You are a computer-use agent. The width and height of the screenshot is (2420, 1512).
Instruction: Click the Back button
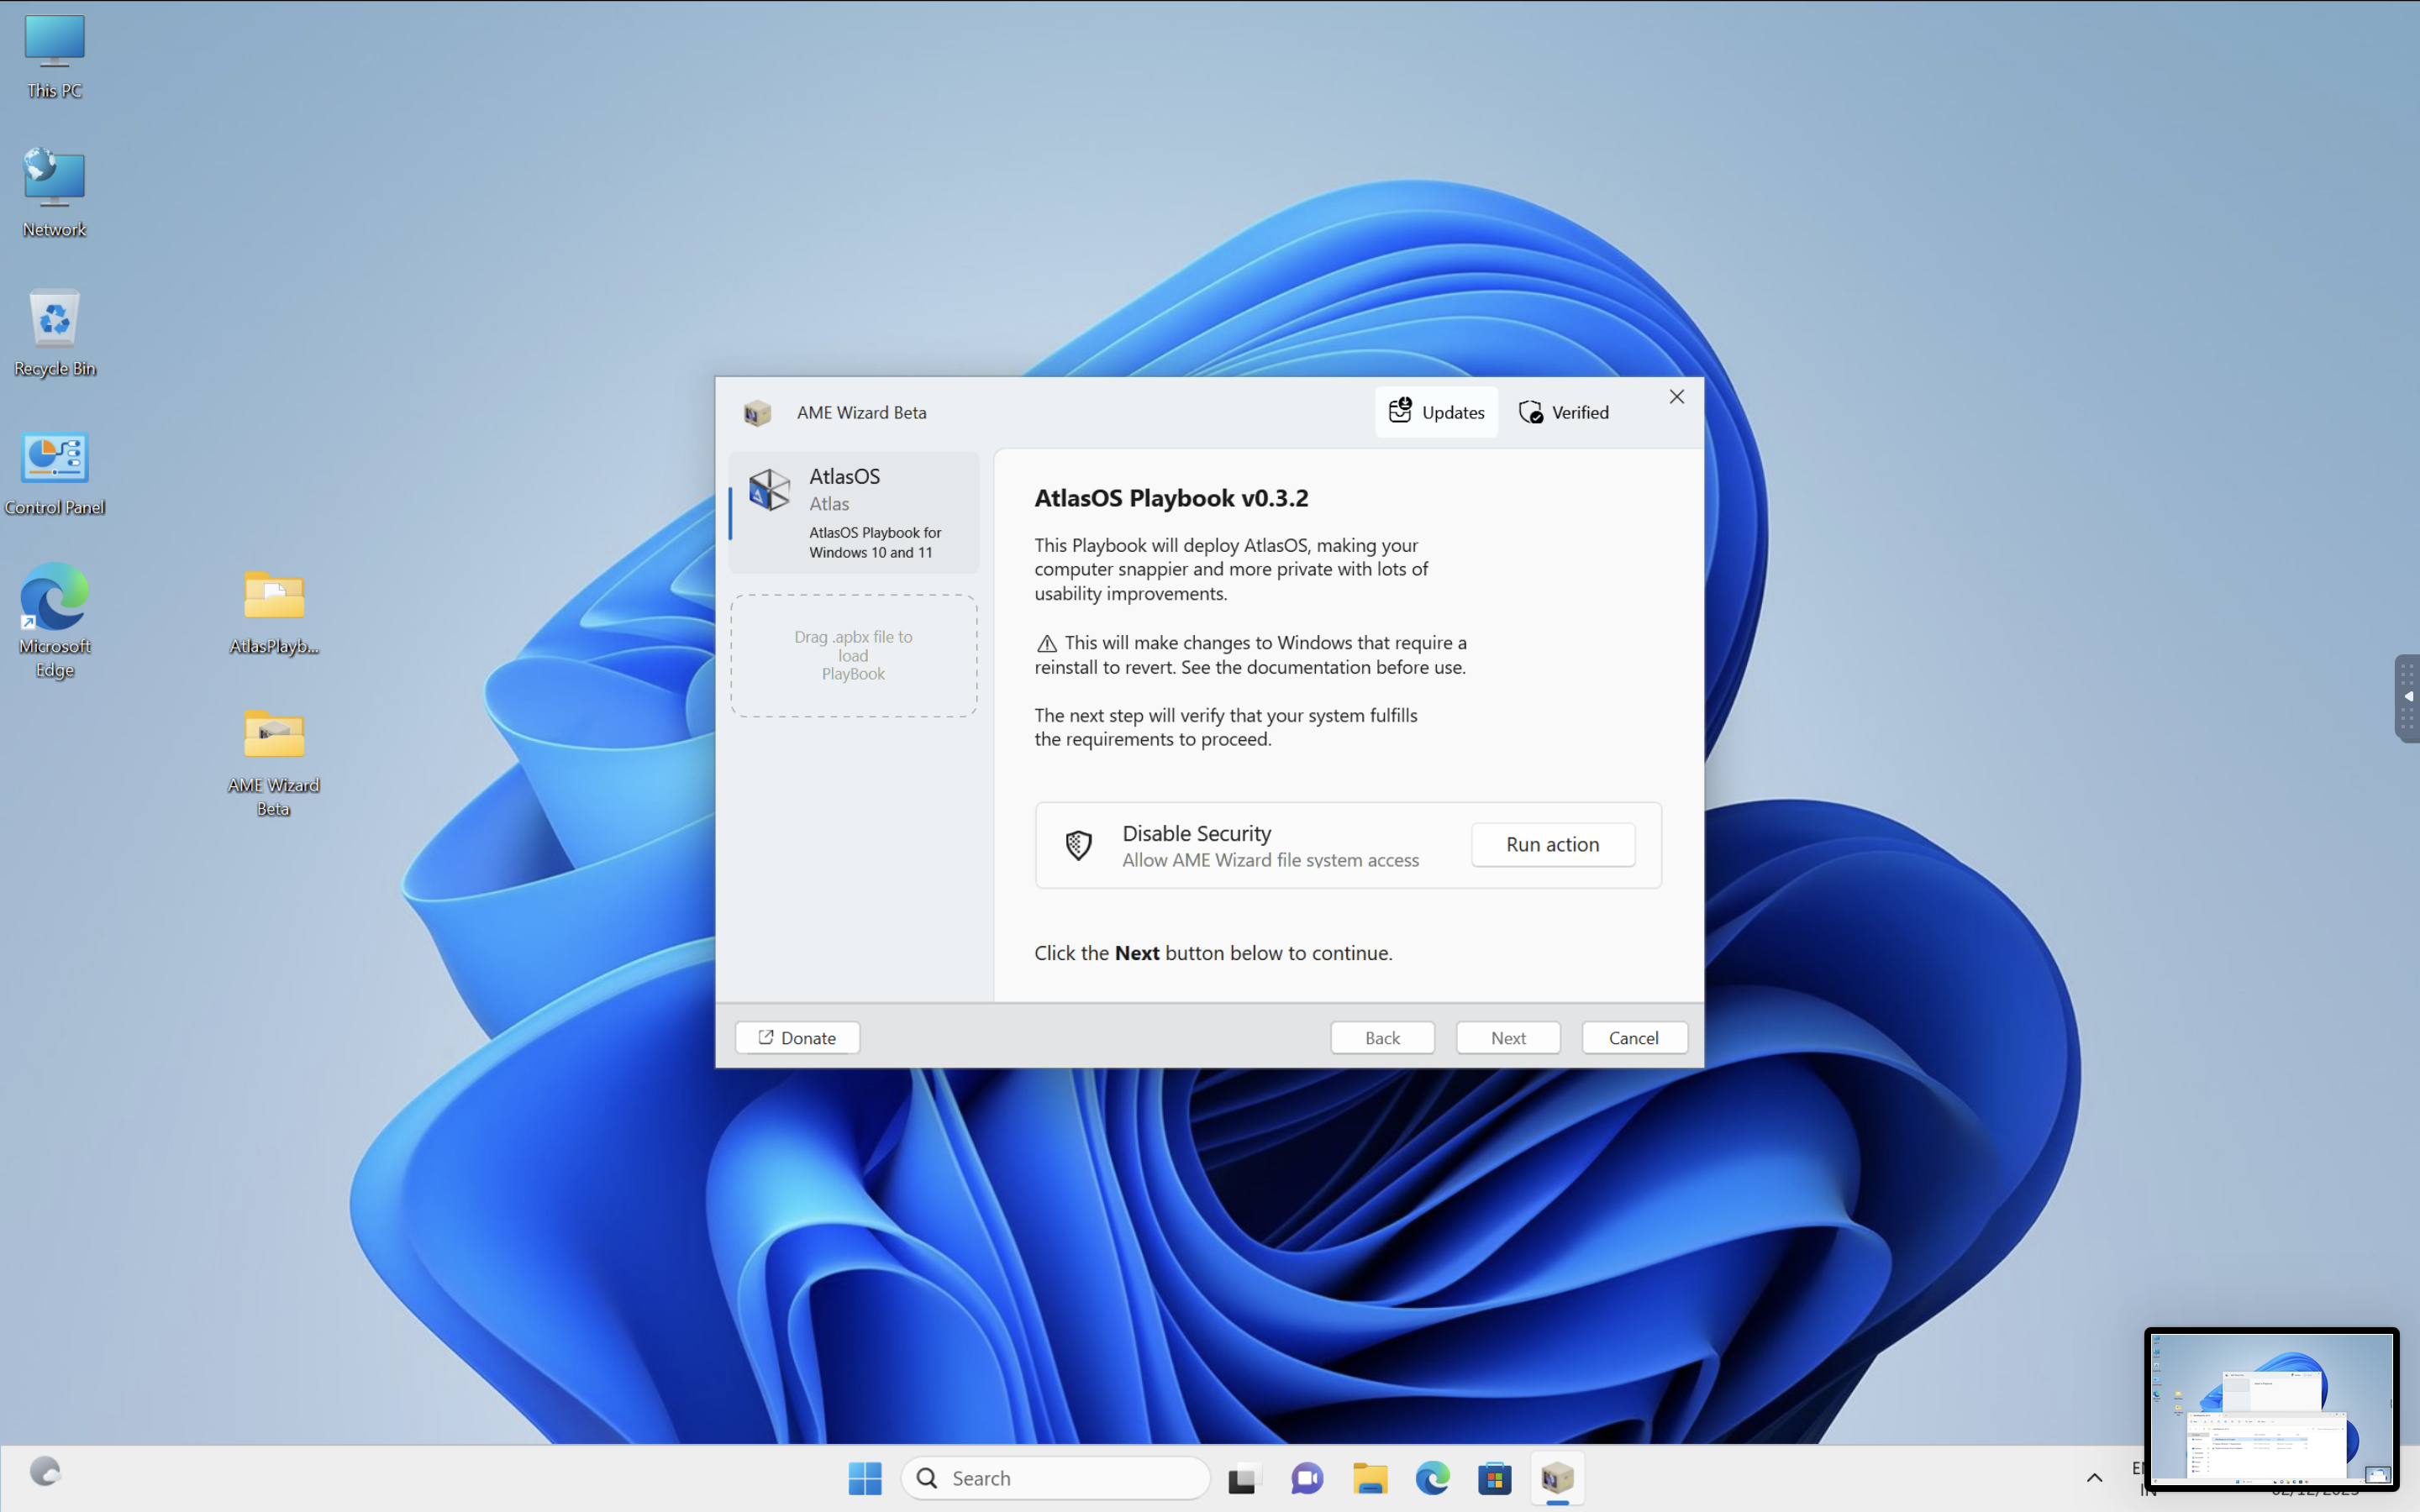click(x=1382, y=1037)
